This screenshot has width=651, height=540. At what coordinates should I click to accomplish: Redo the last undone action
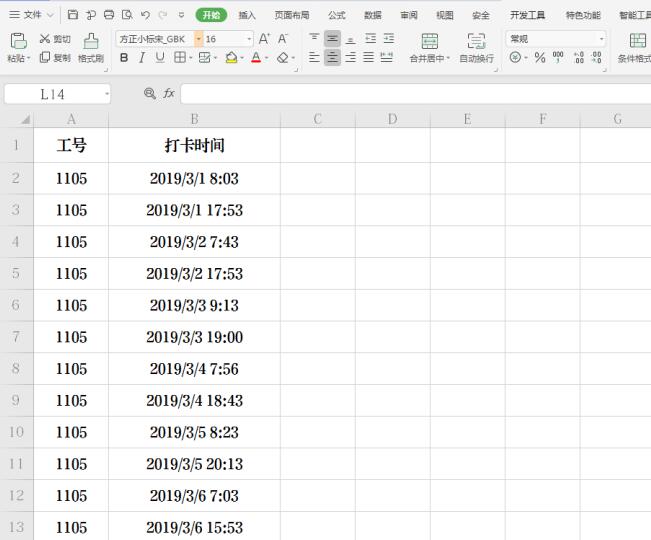click(x=163, y=15)
